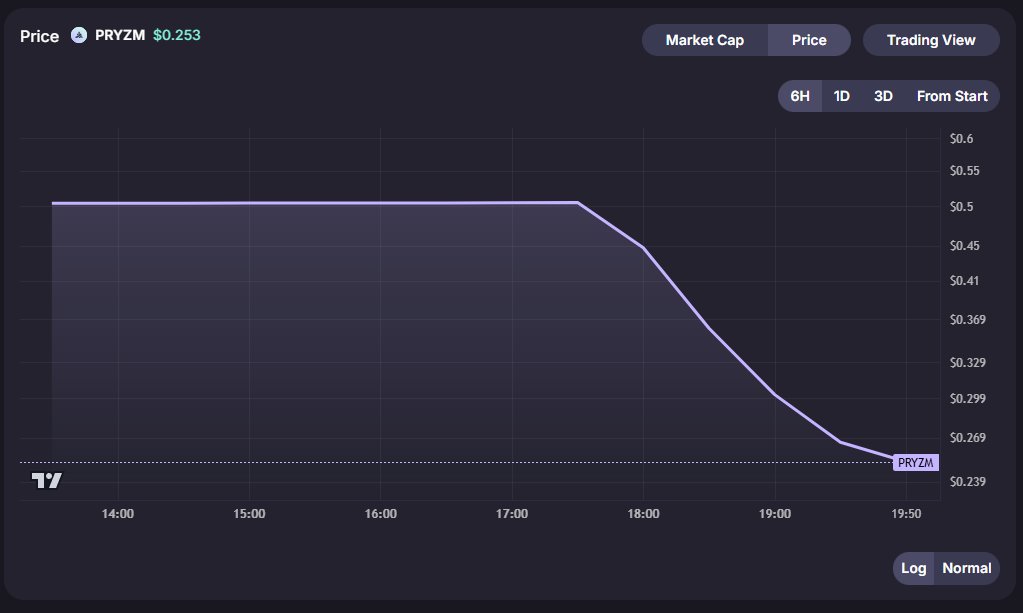Viewport: 1023px width, 613px height.
Task: Click the $0.6 axis label
Action: tap(961, 138)
